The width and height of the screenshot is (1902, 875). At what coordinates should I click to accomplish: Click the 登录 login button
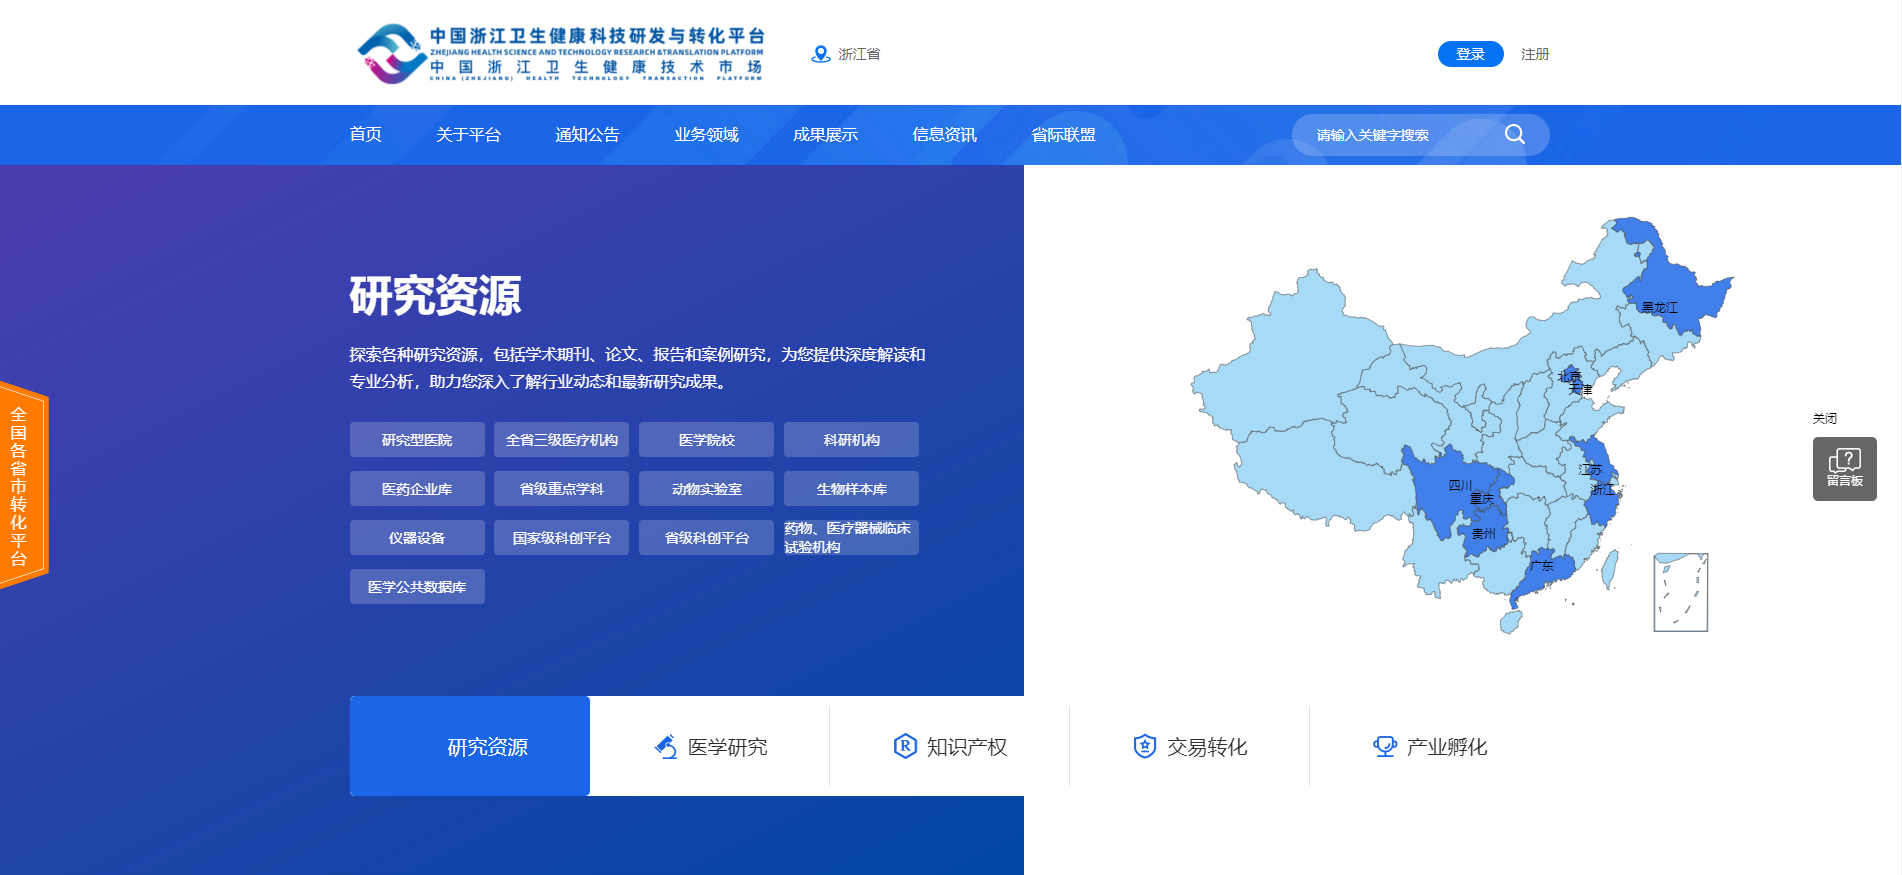coord(1470,54)
